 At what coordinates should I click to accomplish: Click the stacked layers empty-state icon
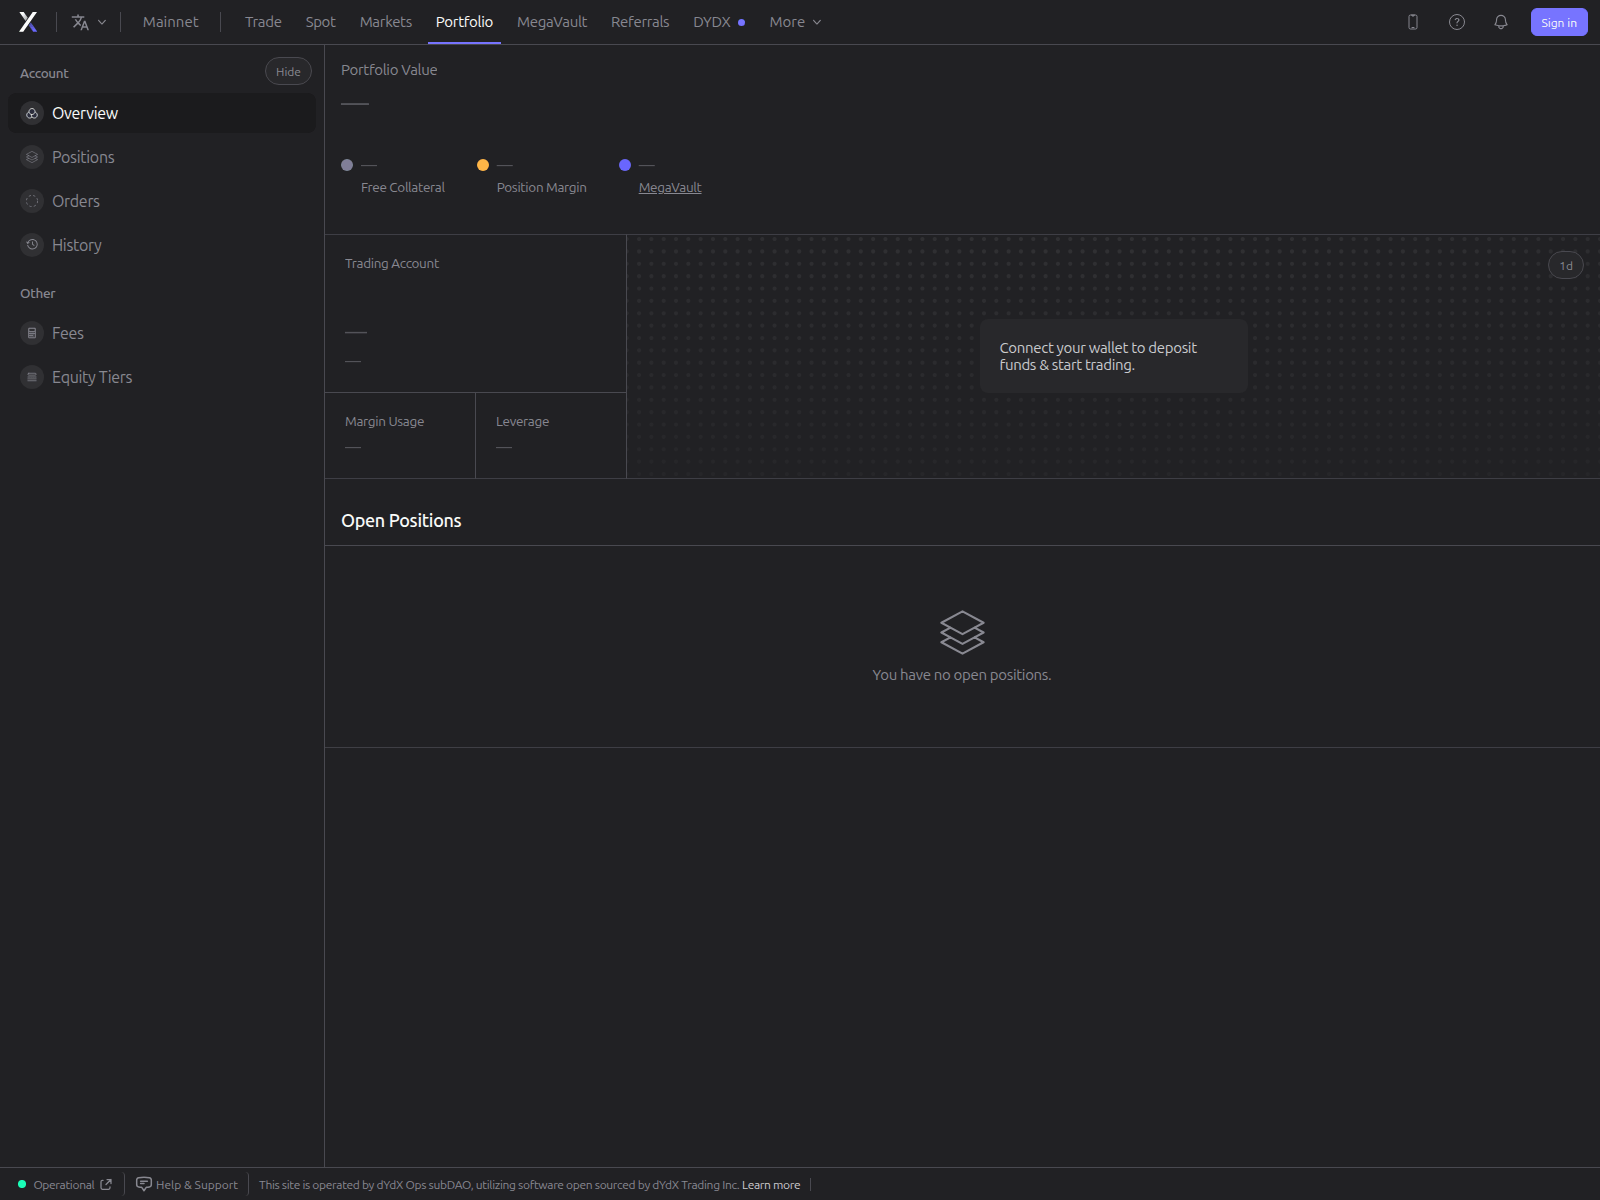[962, 632]
